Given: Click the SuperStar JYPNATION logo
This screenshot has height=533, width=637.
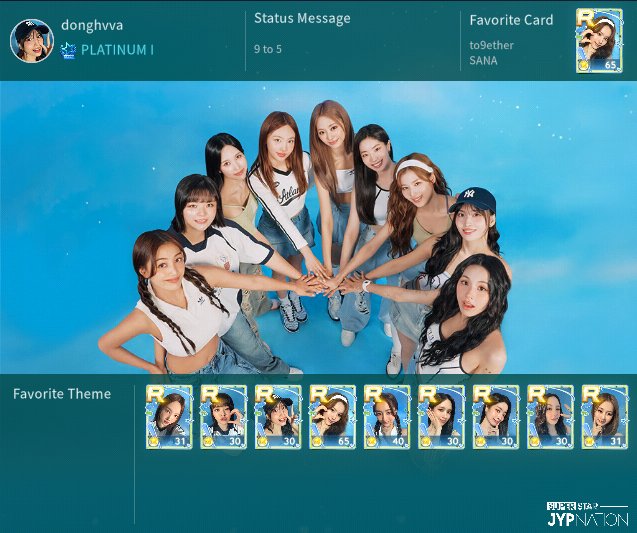Looking at the screenshot, I should pyautogui.click(x=588, y=514).
